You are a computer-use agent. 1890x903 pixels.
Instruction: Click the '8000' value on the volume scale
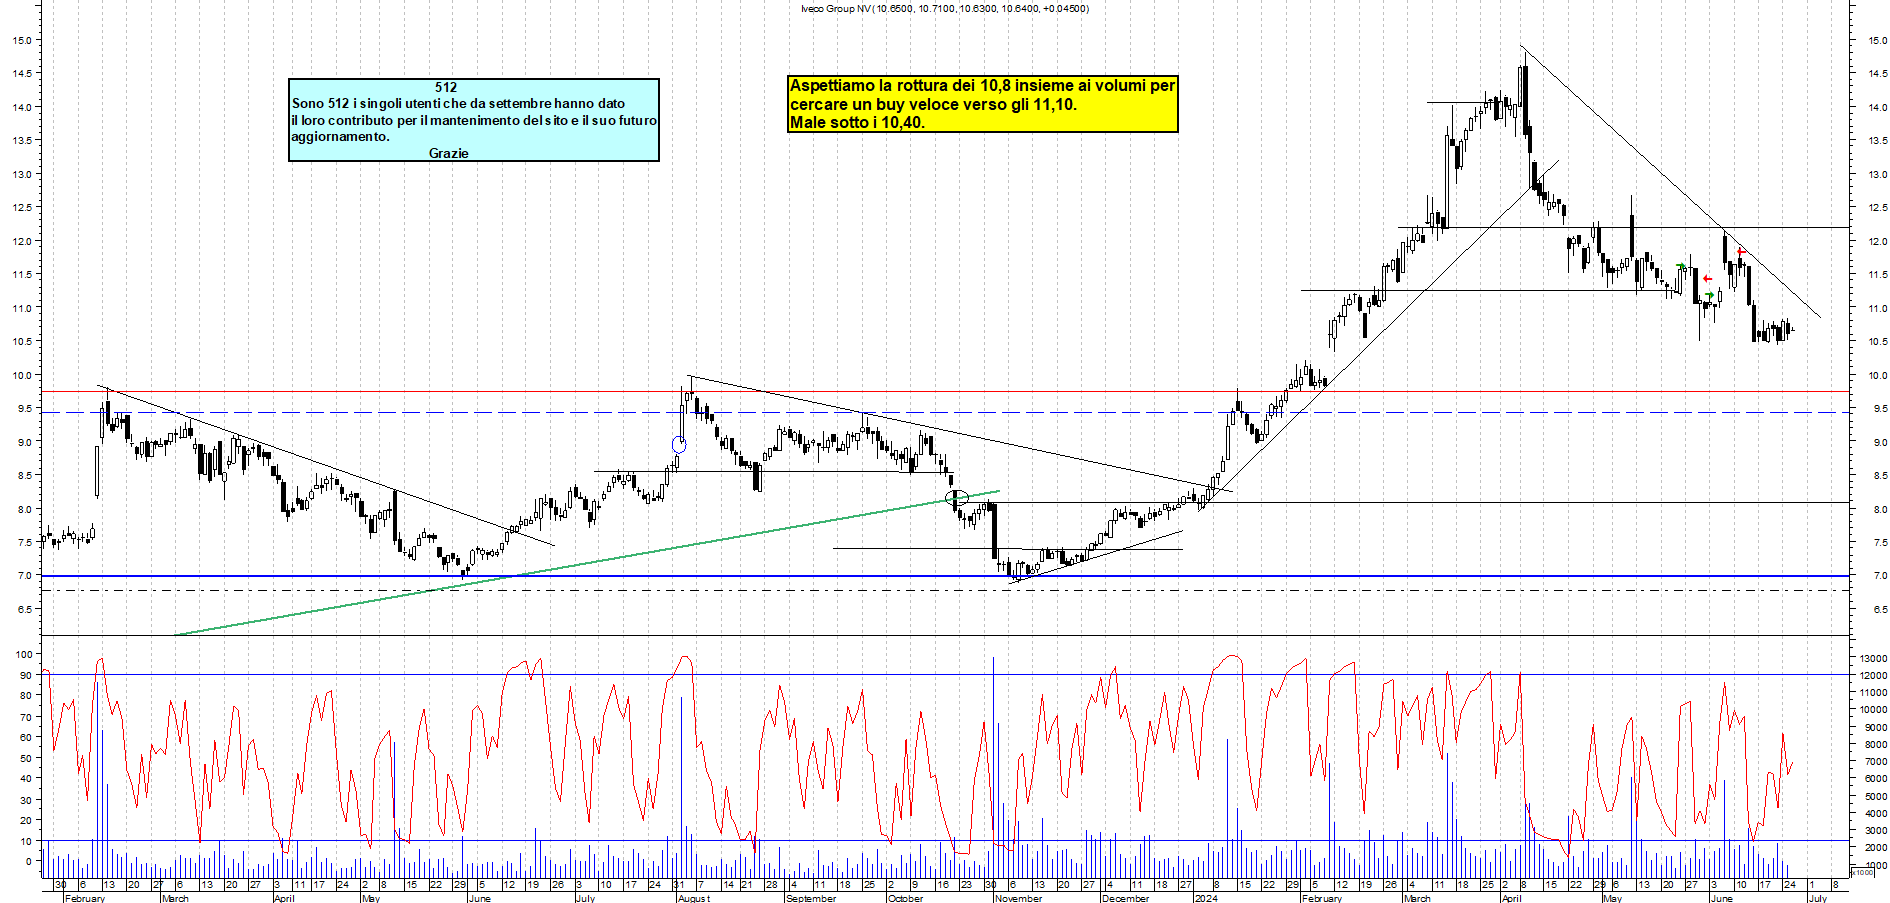tap(1875, 744)
